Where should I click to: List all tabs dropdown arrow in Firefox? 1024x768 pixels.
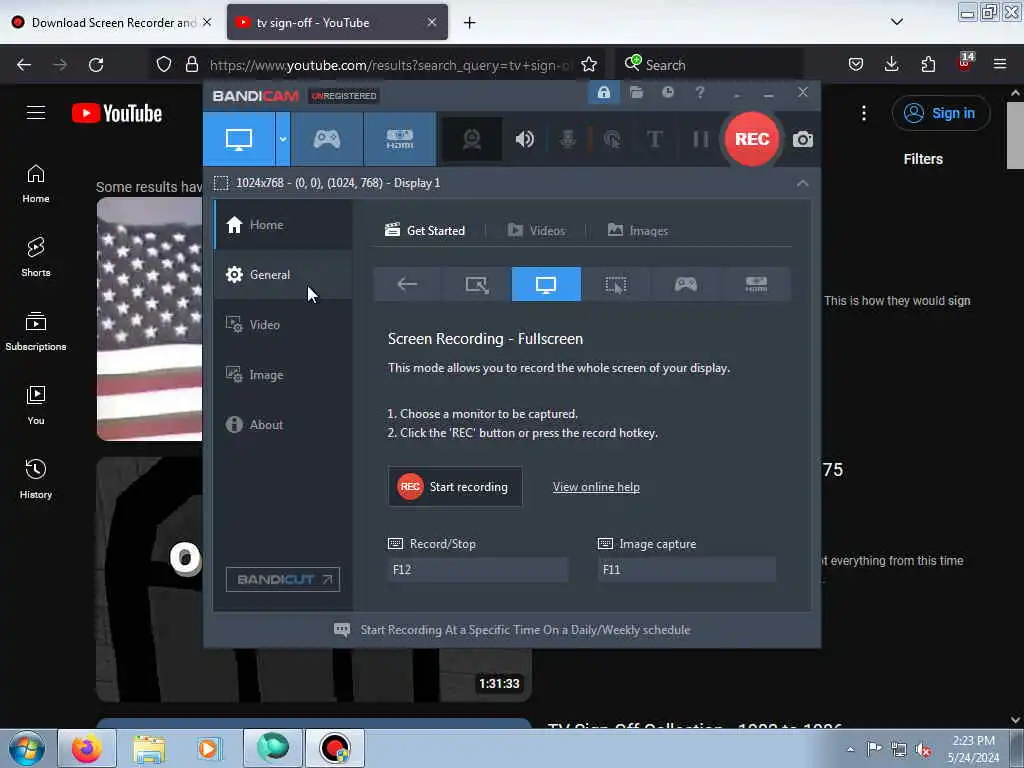(x=897, y=22)
